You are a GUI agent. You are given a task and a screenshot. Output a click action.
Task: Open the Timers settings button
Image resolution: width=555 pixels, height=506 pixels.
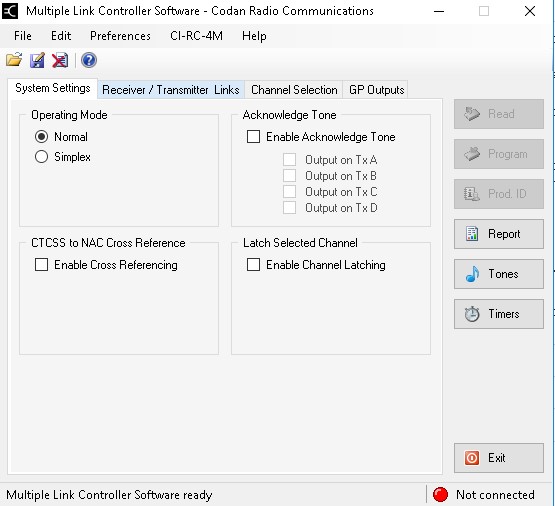[499, 314]
